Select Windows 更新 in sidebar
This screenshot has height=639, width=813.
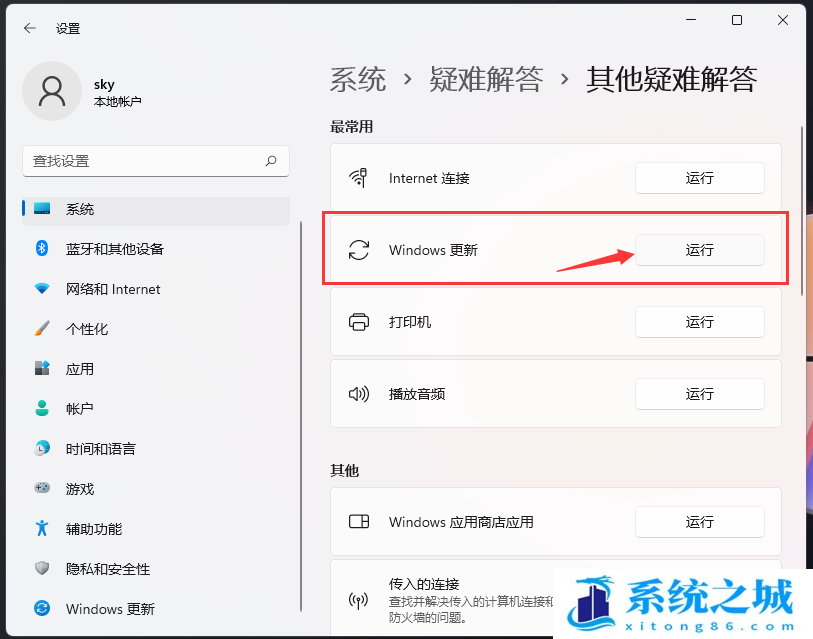[x=110, y=609]
